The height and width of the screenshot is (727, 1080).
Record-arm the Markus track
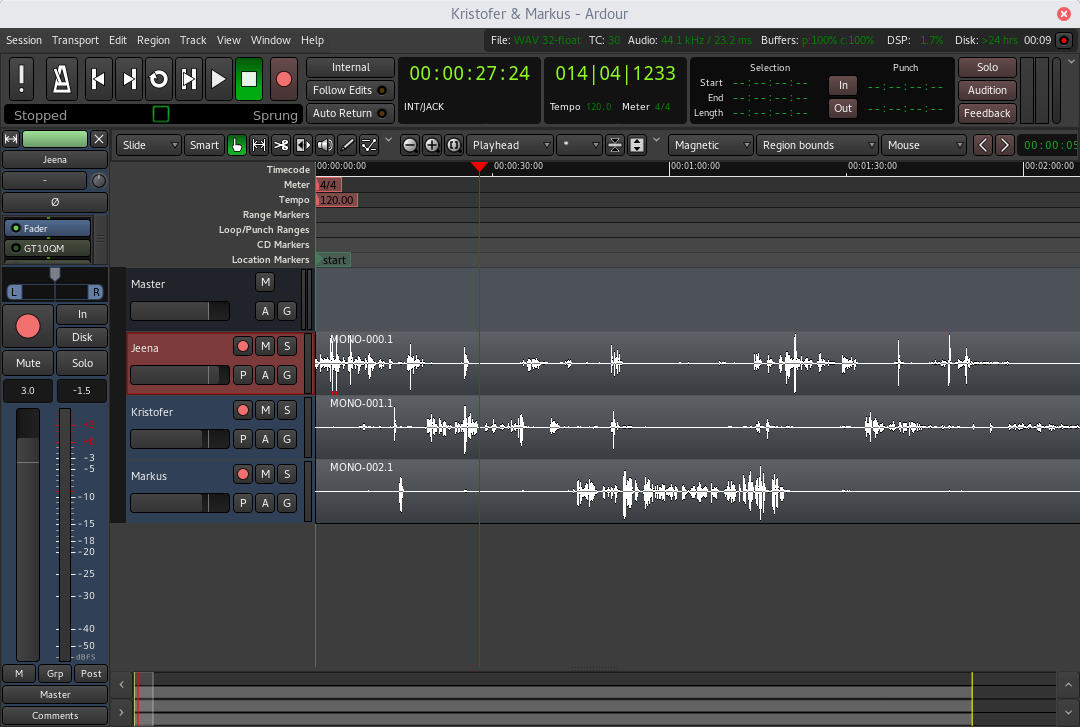click(x=242, y=475)
